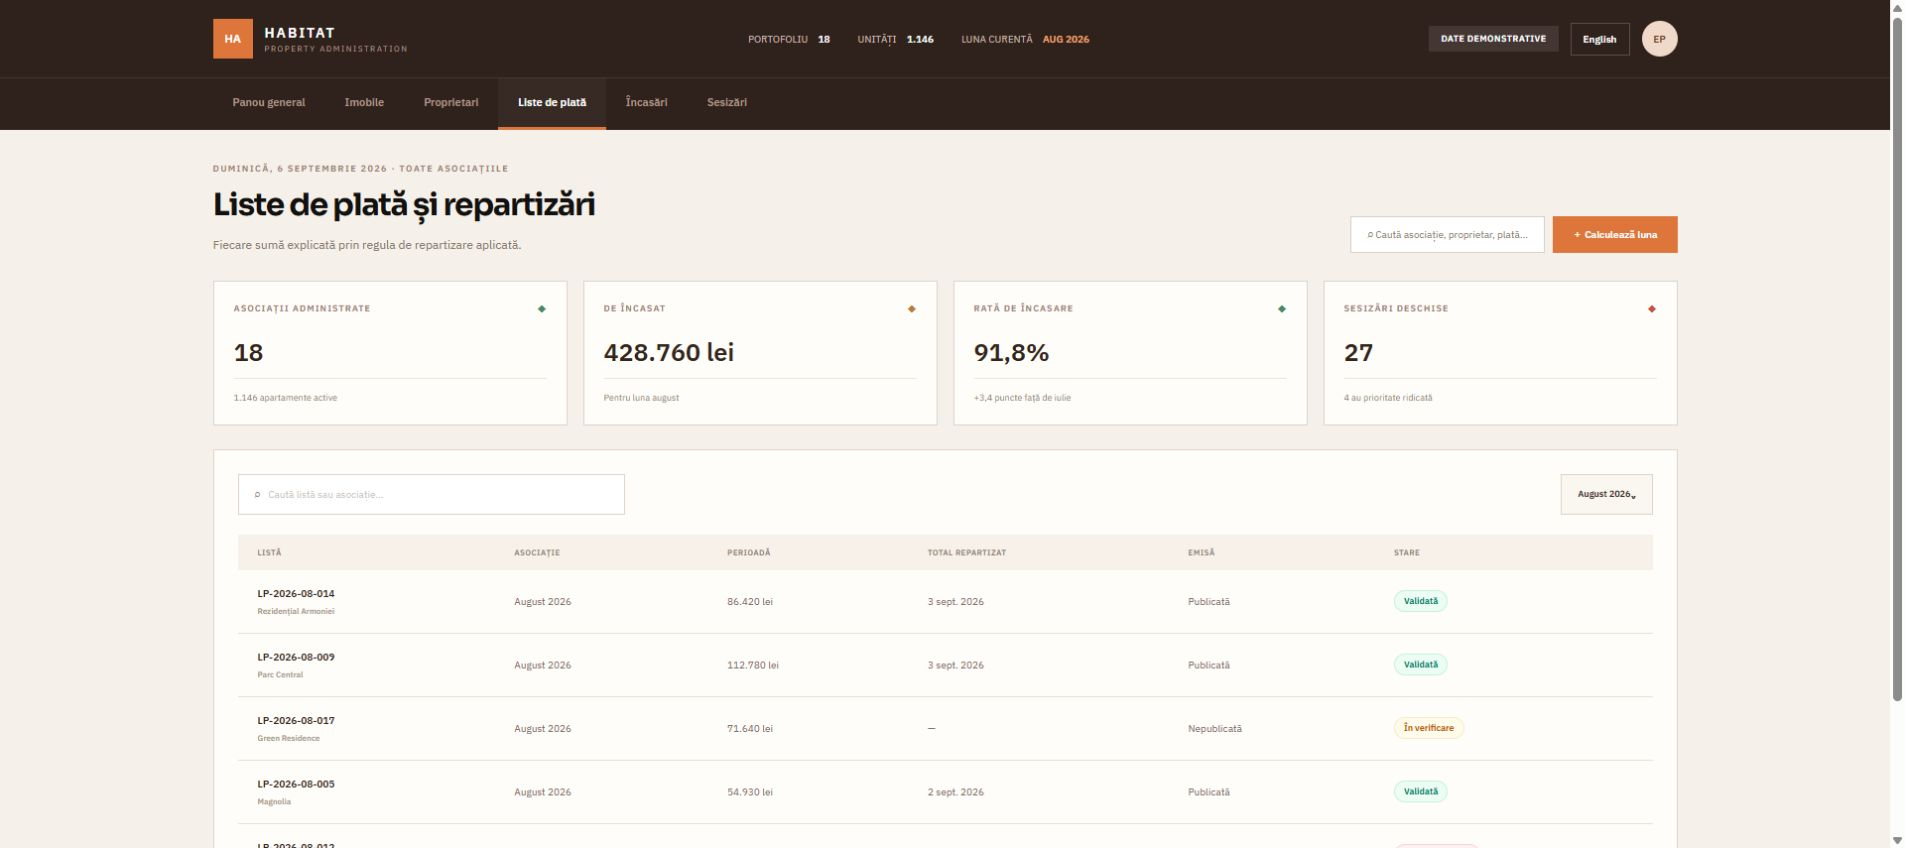This screenshot has height=848, width=1905.
Task: Click the Calculează luna button
Action: coord(1615,235)
